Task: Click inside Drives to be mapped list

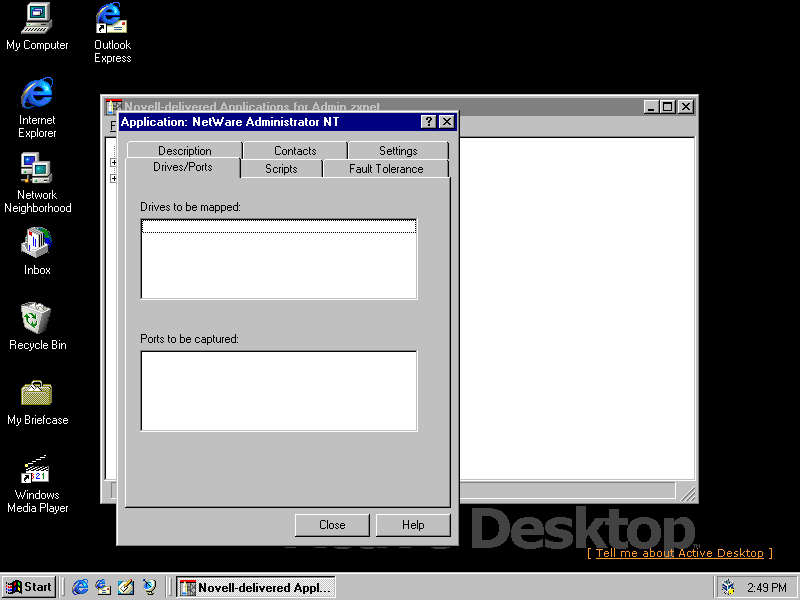Action: pyautogui.click(x=279, y=259)
